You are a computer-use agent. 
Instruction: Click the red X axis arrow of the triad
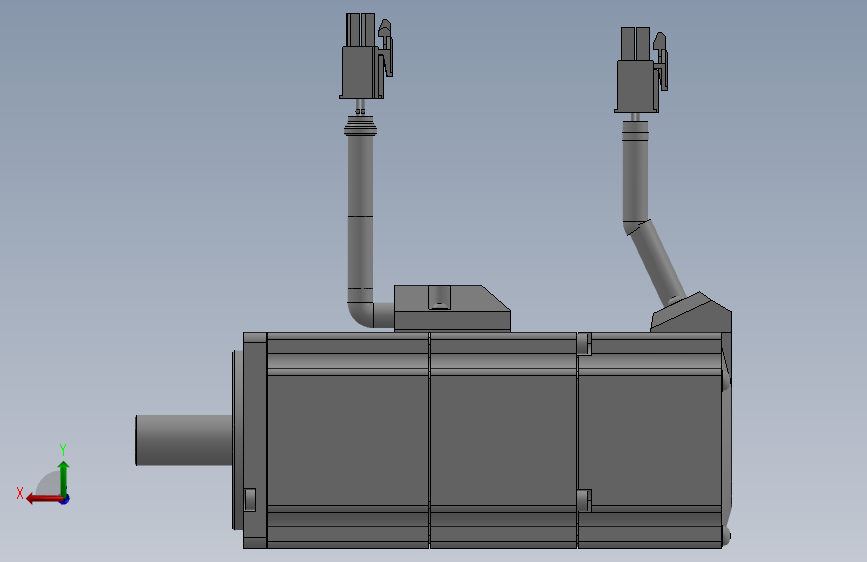click(43, 499)
